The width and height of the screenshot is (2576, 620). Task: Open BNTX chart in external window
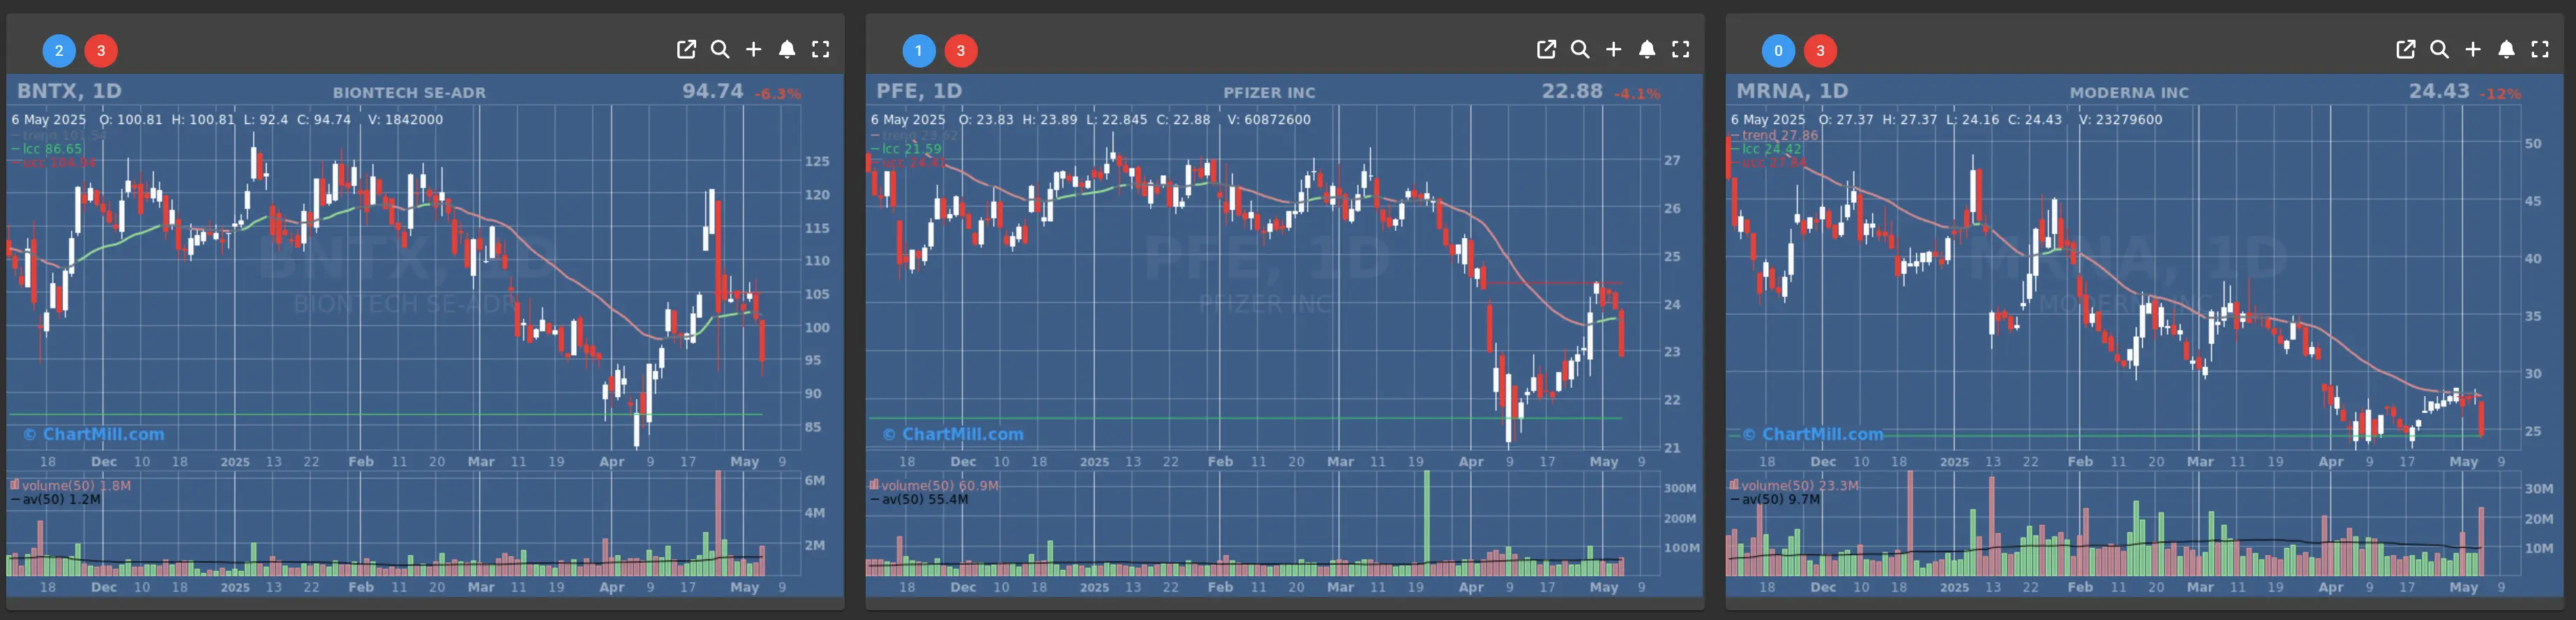click(686, 49)
